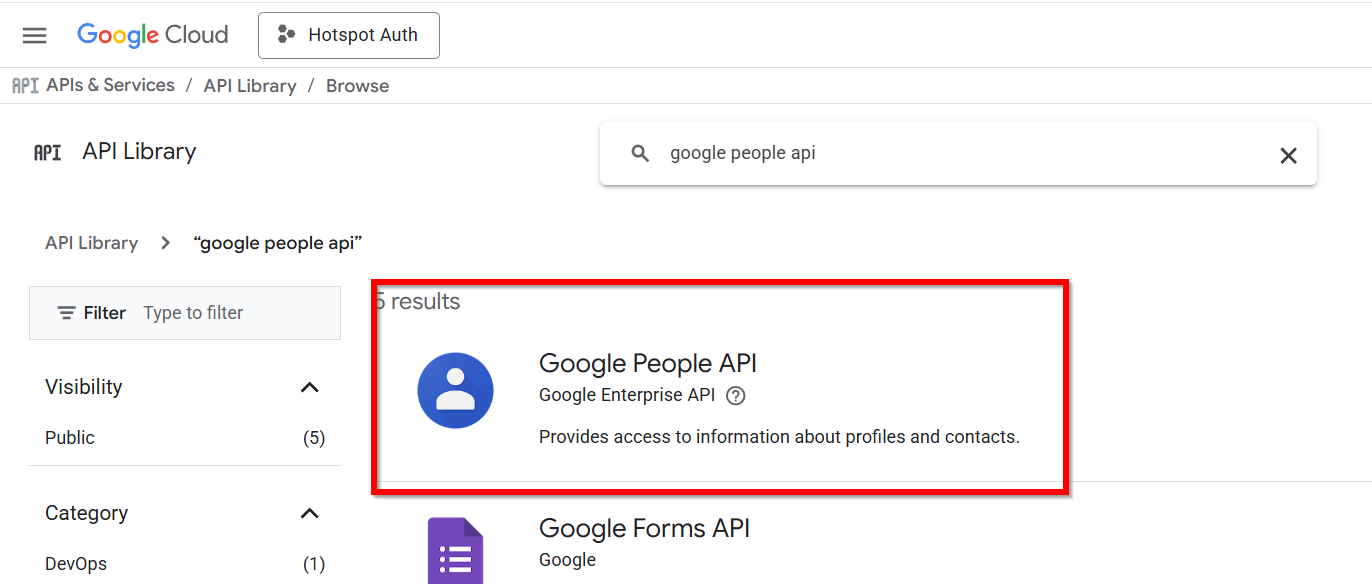
Task: Clear the search with the X icon
Action: [x=1288, y=155]
